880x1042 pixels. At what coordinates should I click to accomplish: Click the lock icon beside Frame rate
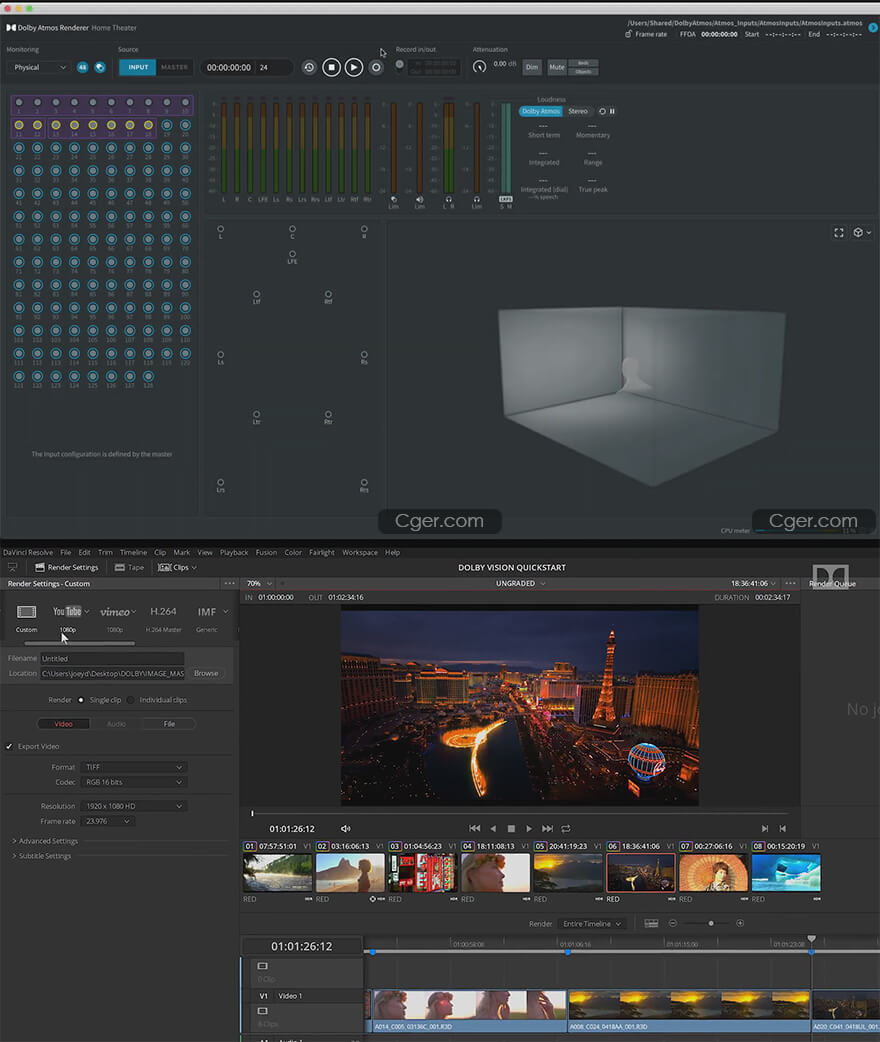point(627,34)
